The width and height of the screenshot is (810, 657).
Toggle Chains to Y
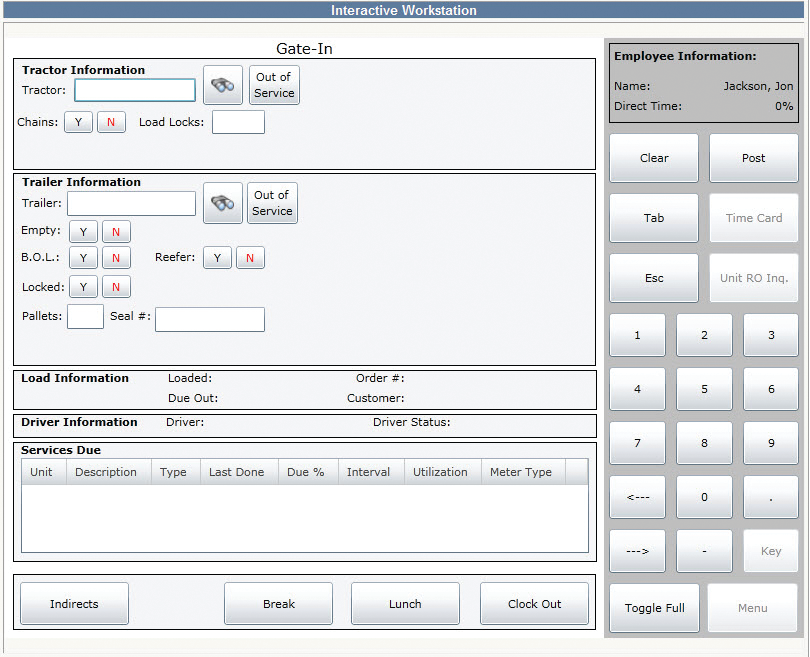click(77, 121)
